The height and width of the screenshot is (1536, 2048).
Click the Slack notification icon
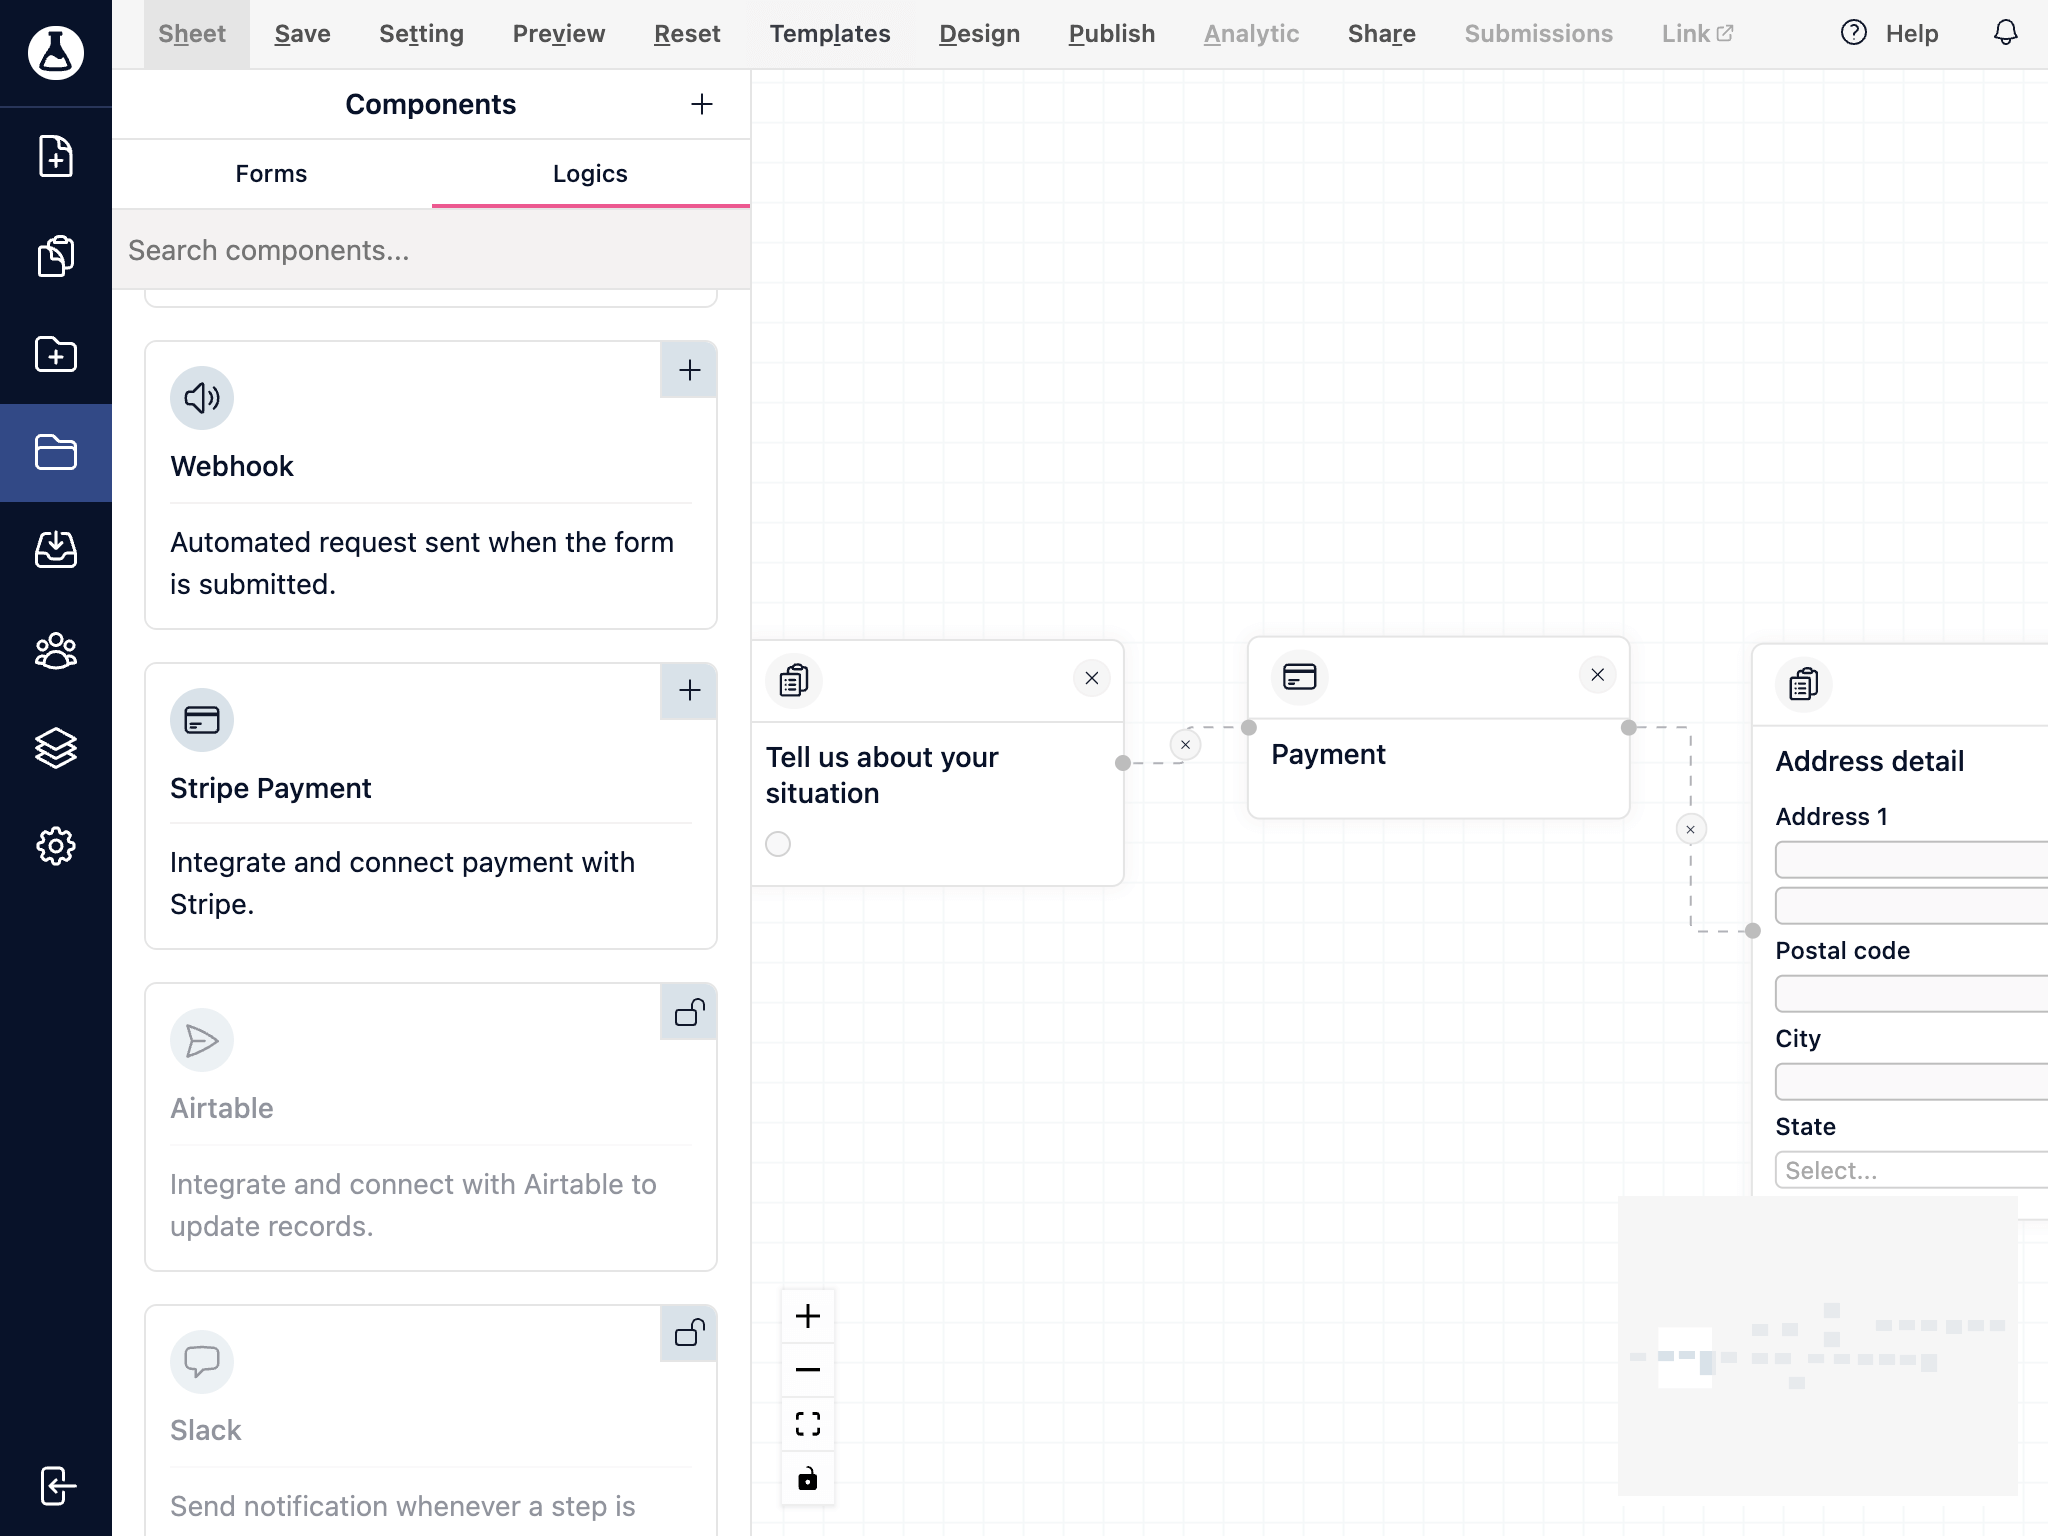(202, 1362)
